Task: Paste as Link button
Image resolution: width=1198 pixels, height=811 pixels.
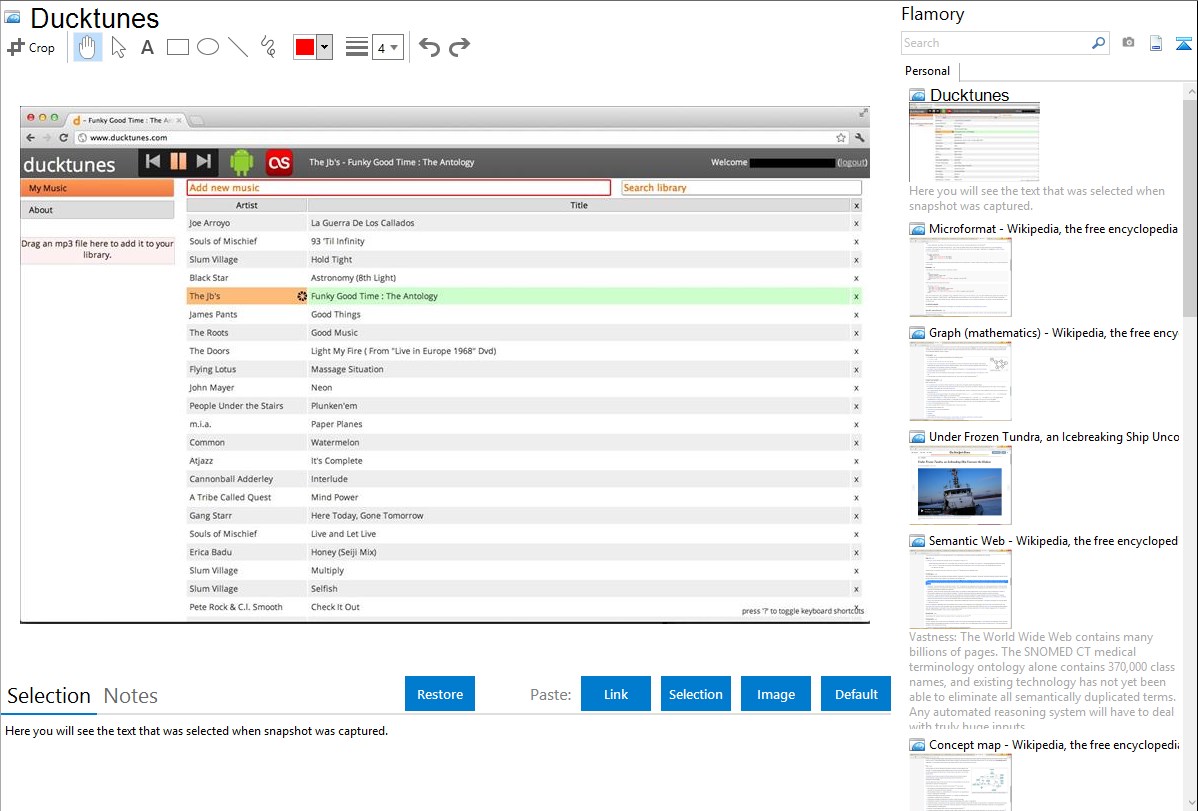Action: [616, 694]
